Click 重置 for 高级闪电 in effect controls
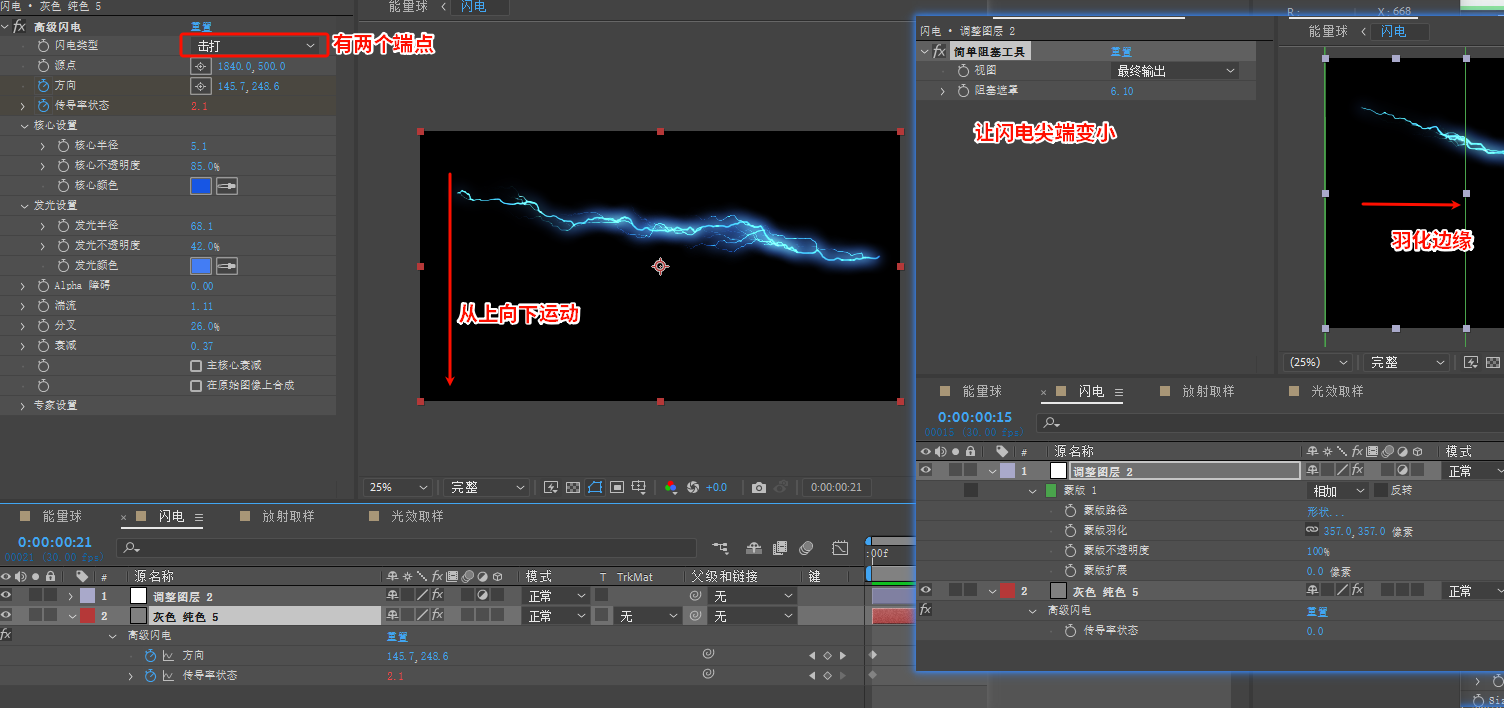Image resolution: width=1504 pixels, height=708 pixels. pos(200,26)
